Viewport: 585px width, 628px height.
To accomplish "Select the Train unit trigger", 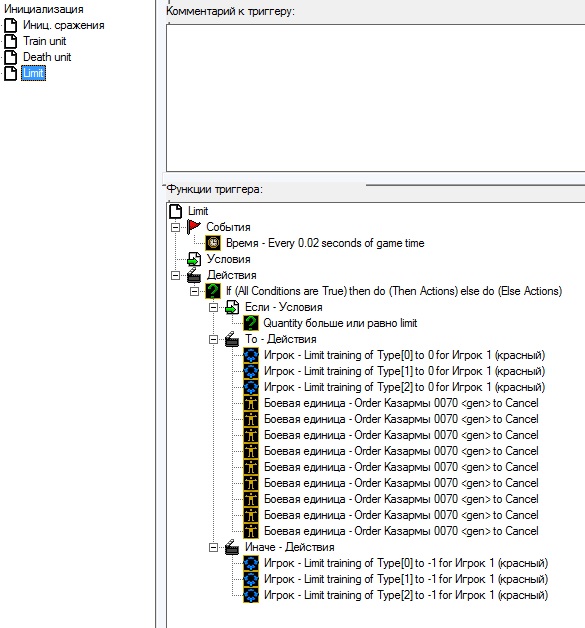I will (44, 41).
